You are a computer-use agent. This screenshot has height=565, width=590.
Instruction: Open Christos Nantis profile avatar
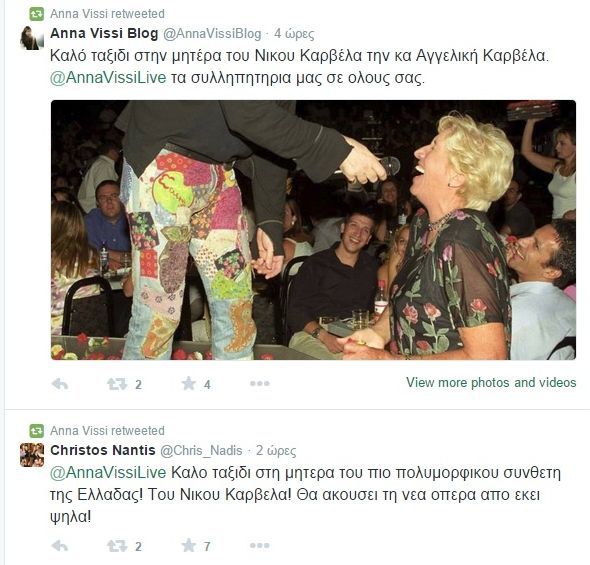point(32,455)
